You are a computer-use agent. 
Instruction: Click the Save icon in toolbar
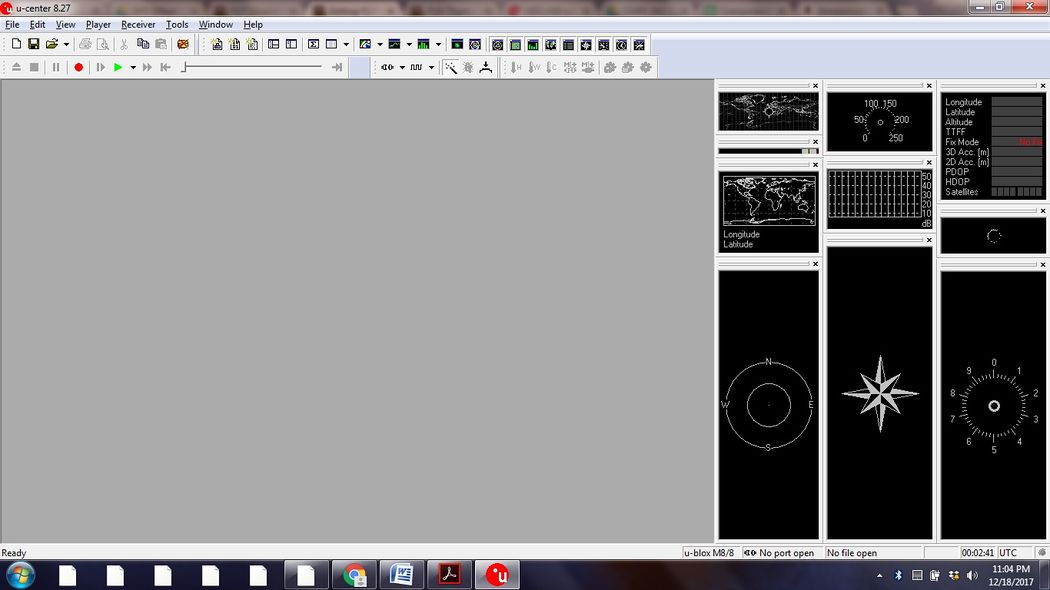pyautogui.click(x=33, y=44)
